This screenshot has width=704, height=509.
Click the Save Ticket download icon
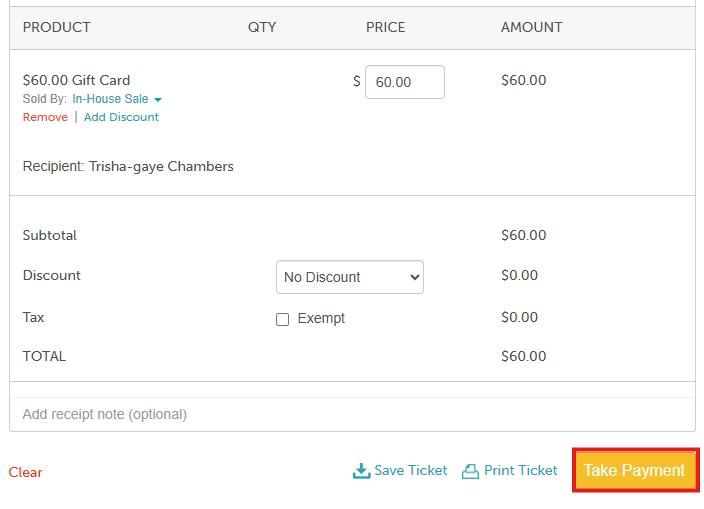tap(361, 471)
